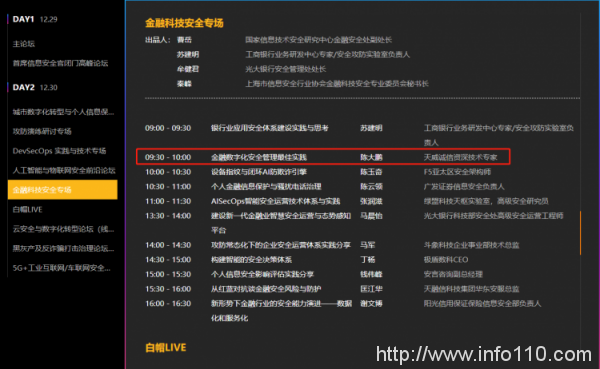Click the 16:00 - 16:30 time slot
Viewport: 600px width, 369px height.
click(168, 304)
